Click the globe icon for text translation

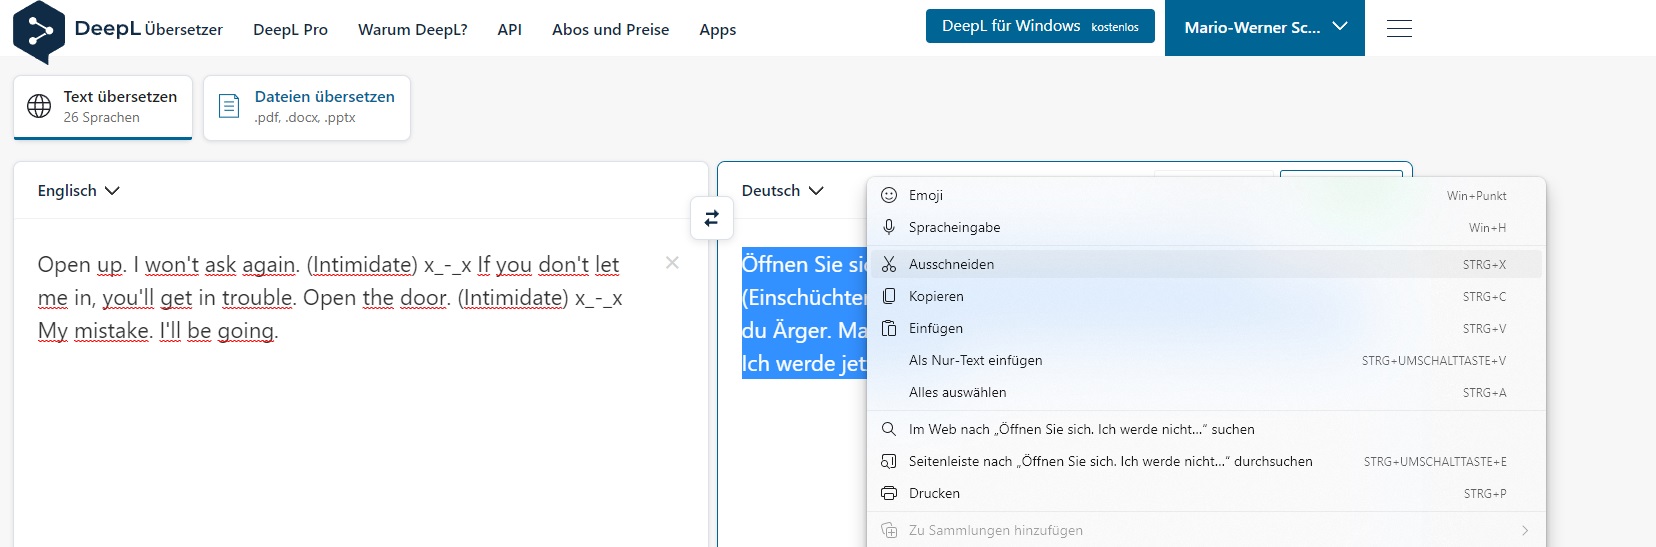pyautogui.click(x=39, y=107)
